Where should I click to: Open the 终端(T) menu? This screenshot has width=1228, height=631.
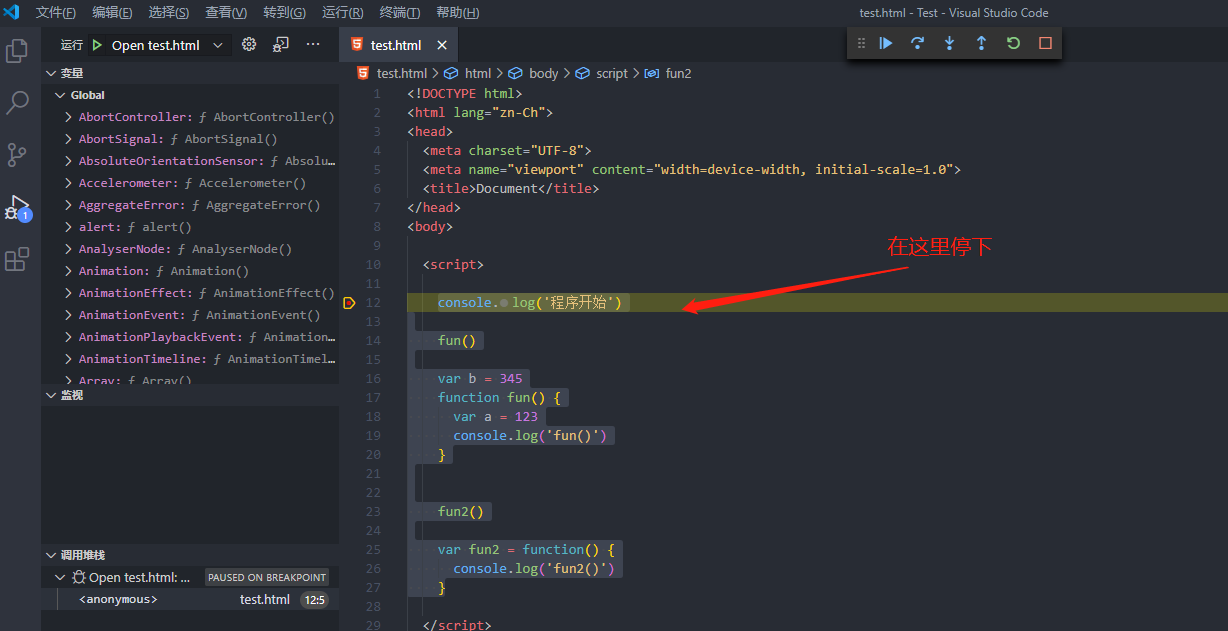[400, 13]
